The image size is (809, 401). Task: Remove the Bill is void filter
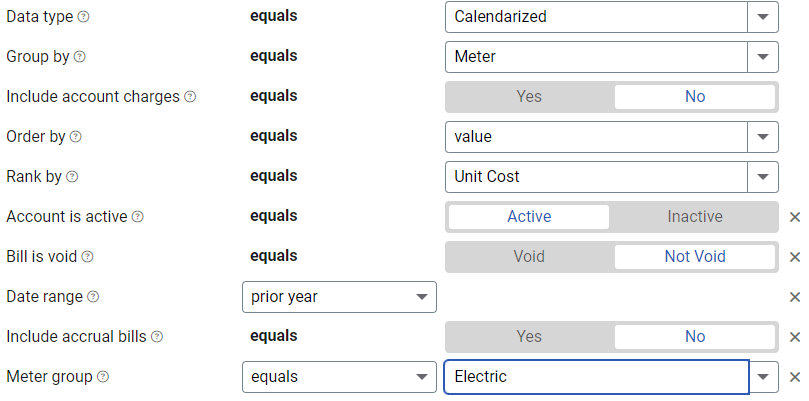coord(795,257)
